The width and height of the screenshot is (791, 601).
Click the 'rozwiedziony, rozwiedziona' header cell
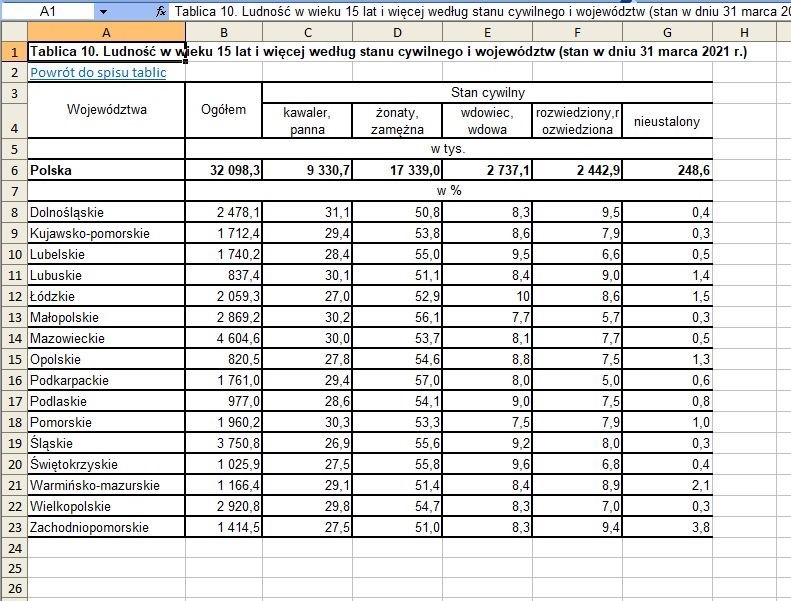point(577,121)
